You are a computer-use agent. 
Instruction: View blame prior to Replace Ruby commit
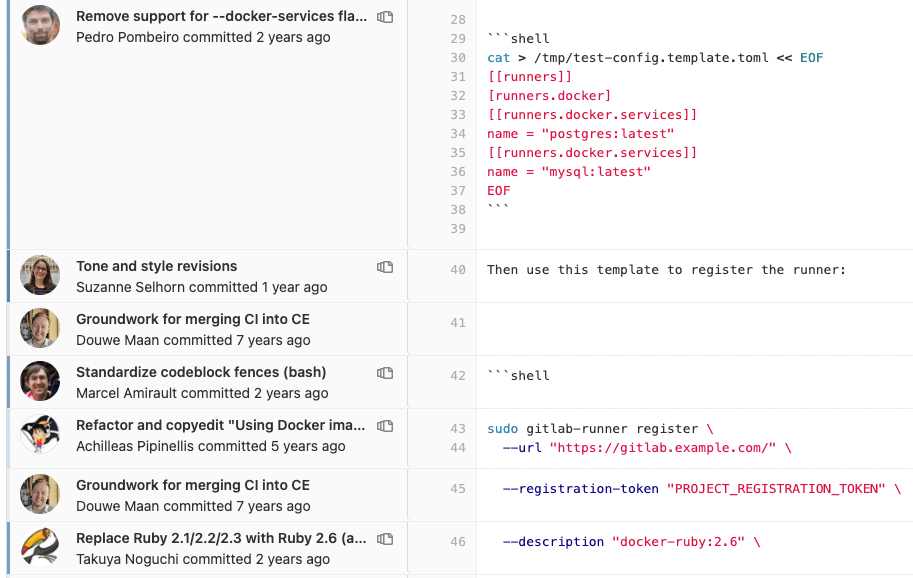(x=385, y=539)
